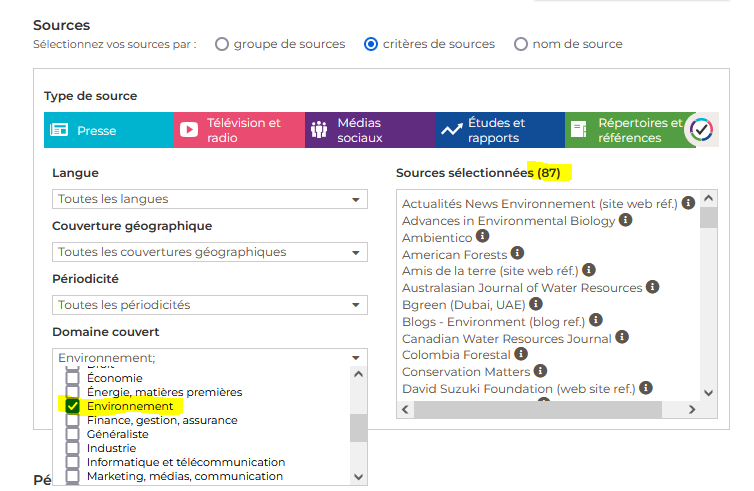The height and width of the screenshot is (491, 754).
Task: Click the Télévision et radio tab
Action: point(239,130)
